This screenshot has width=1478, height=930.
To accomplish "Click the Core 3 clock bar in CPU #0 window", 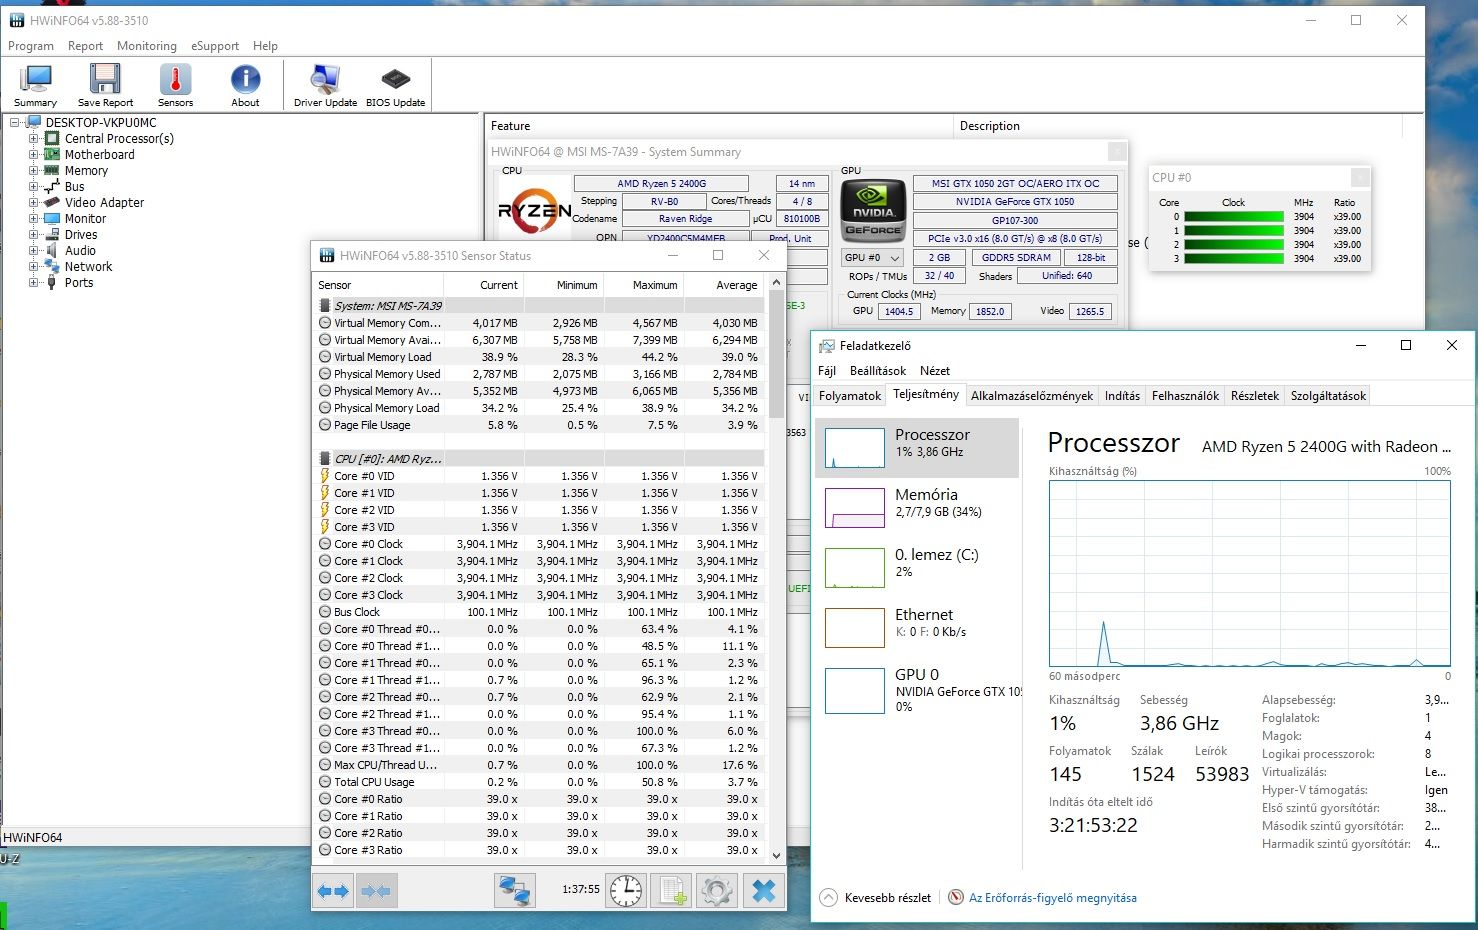I will tap(1234, 258).
